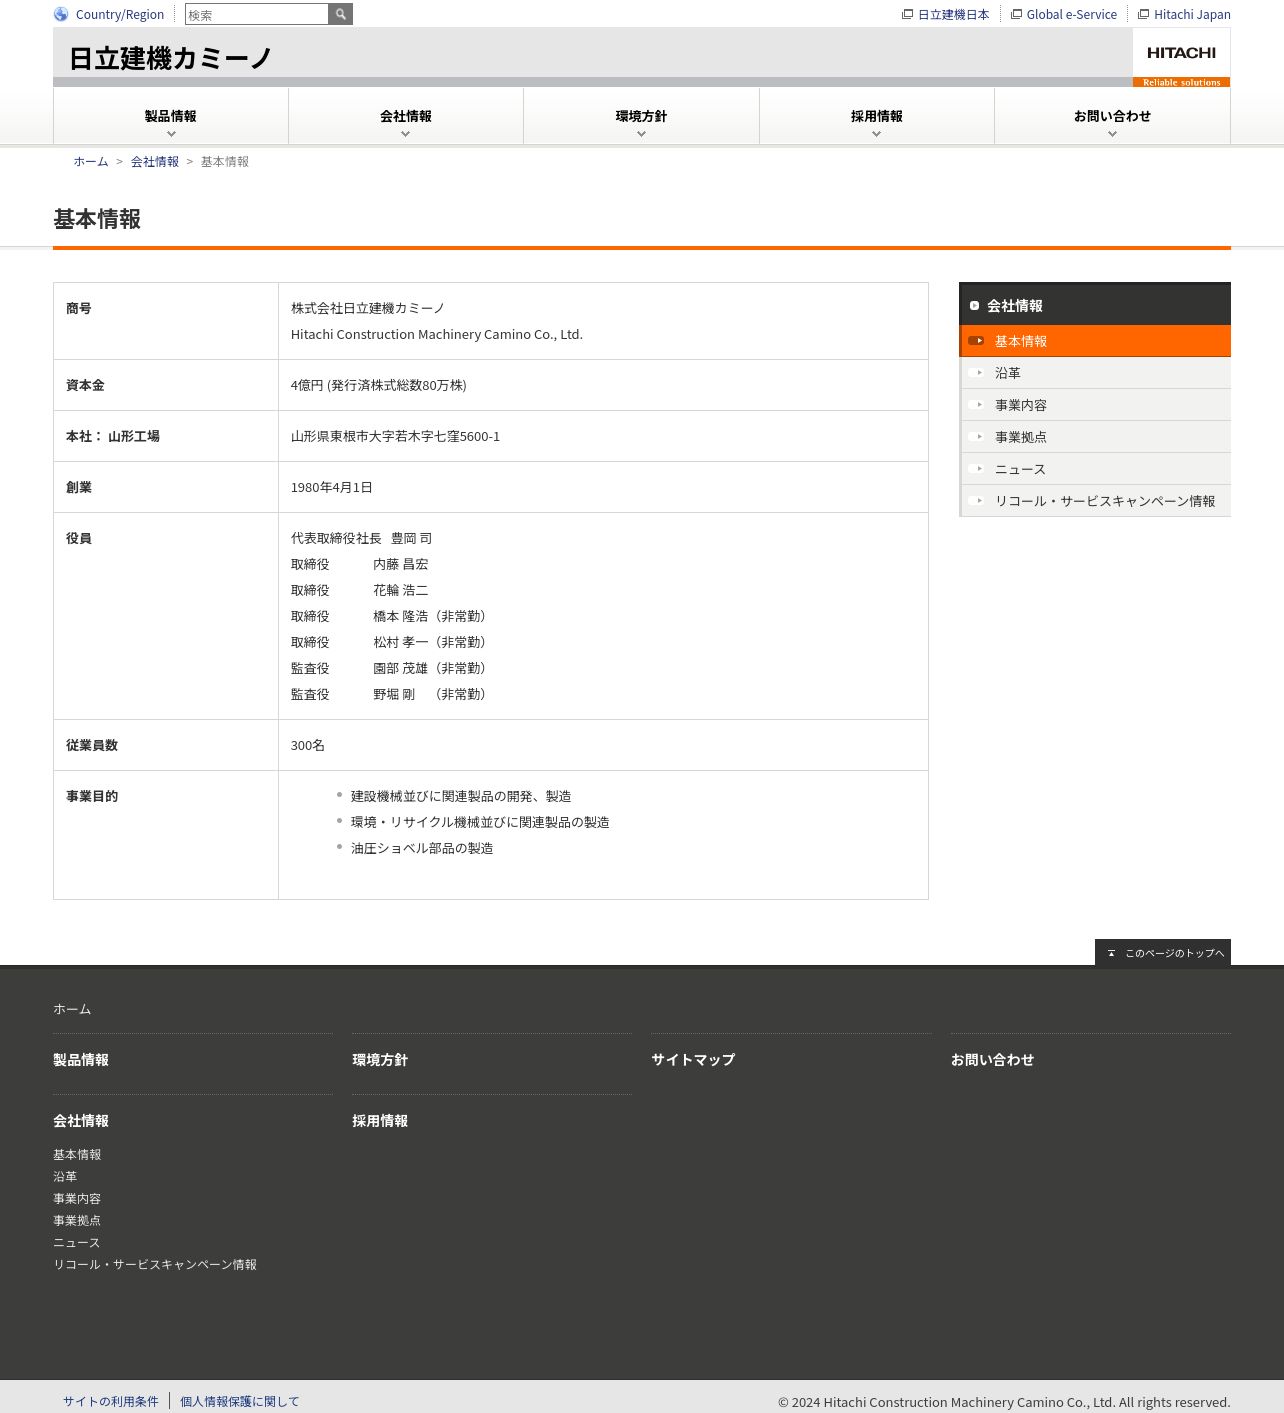Viewport: 1284px width, 1413px height.
Task: Open footer 採用情報 link
Action: pyautogui.click(x=380, y=1121)
